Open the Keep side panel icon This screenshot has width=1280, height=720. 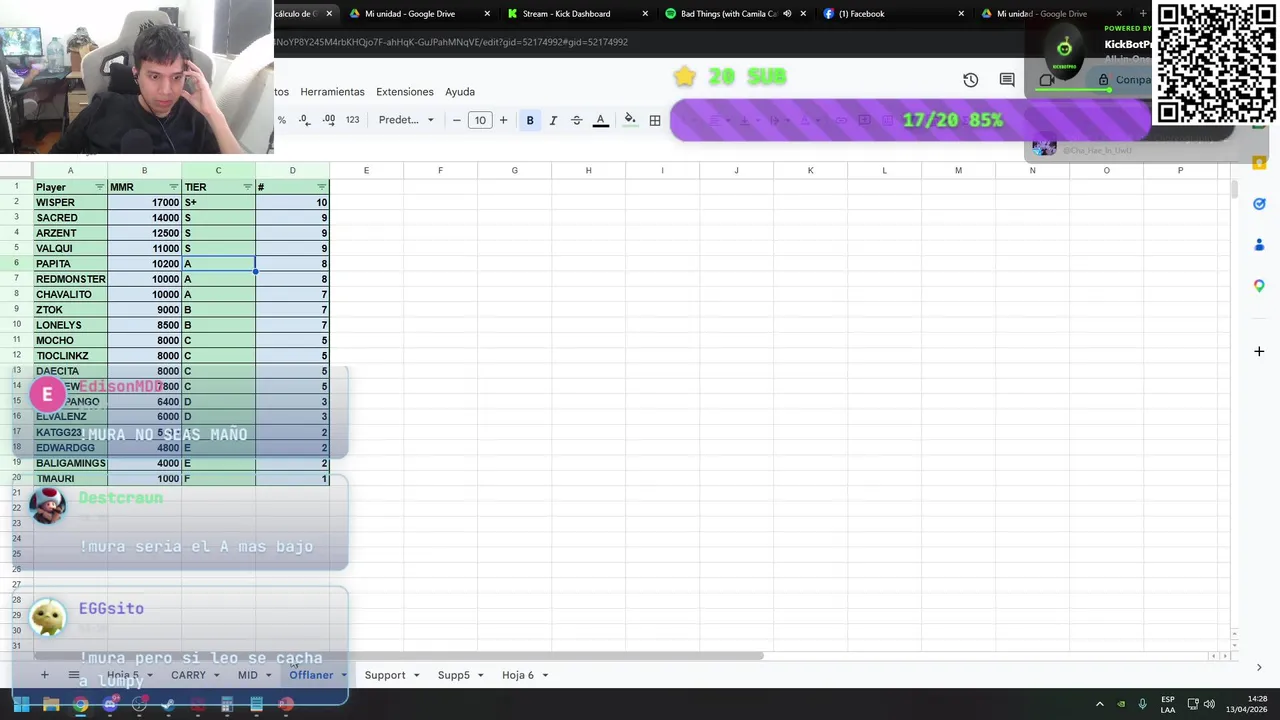(1259, 162)
